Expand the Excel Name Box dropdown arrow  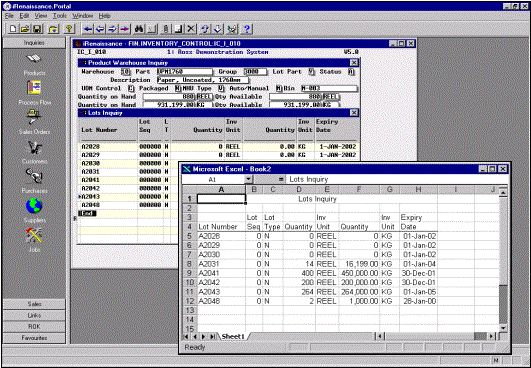coord(249,179)
